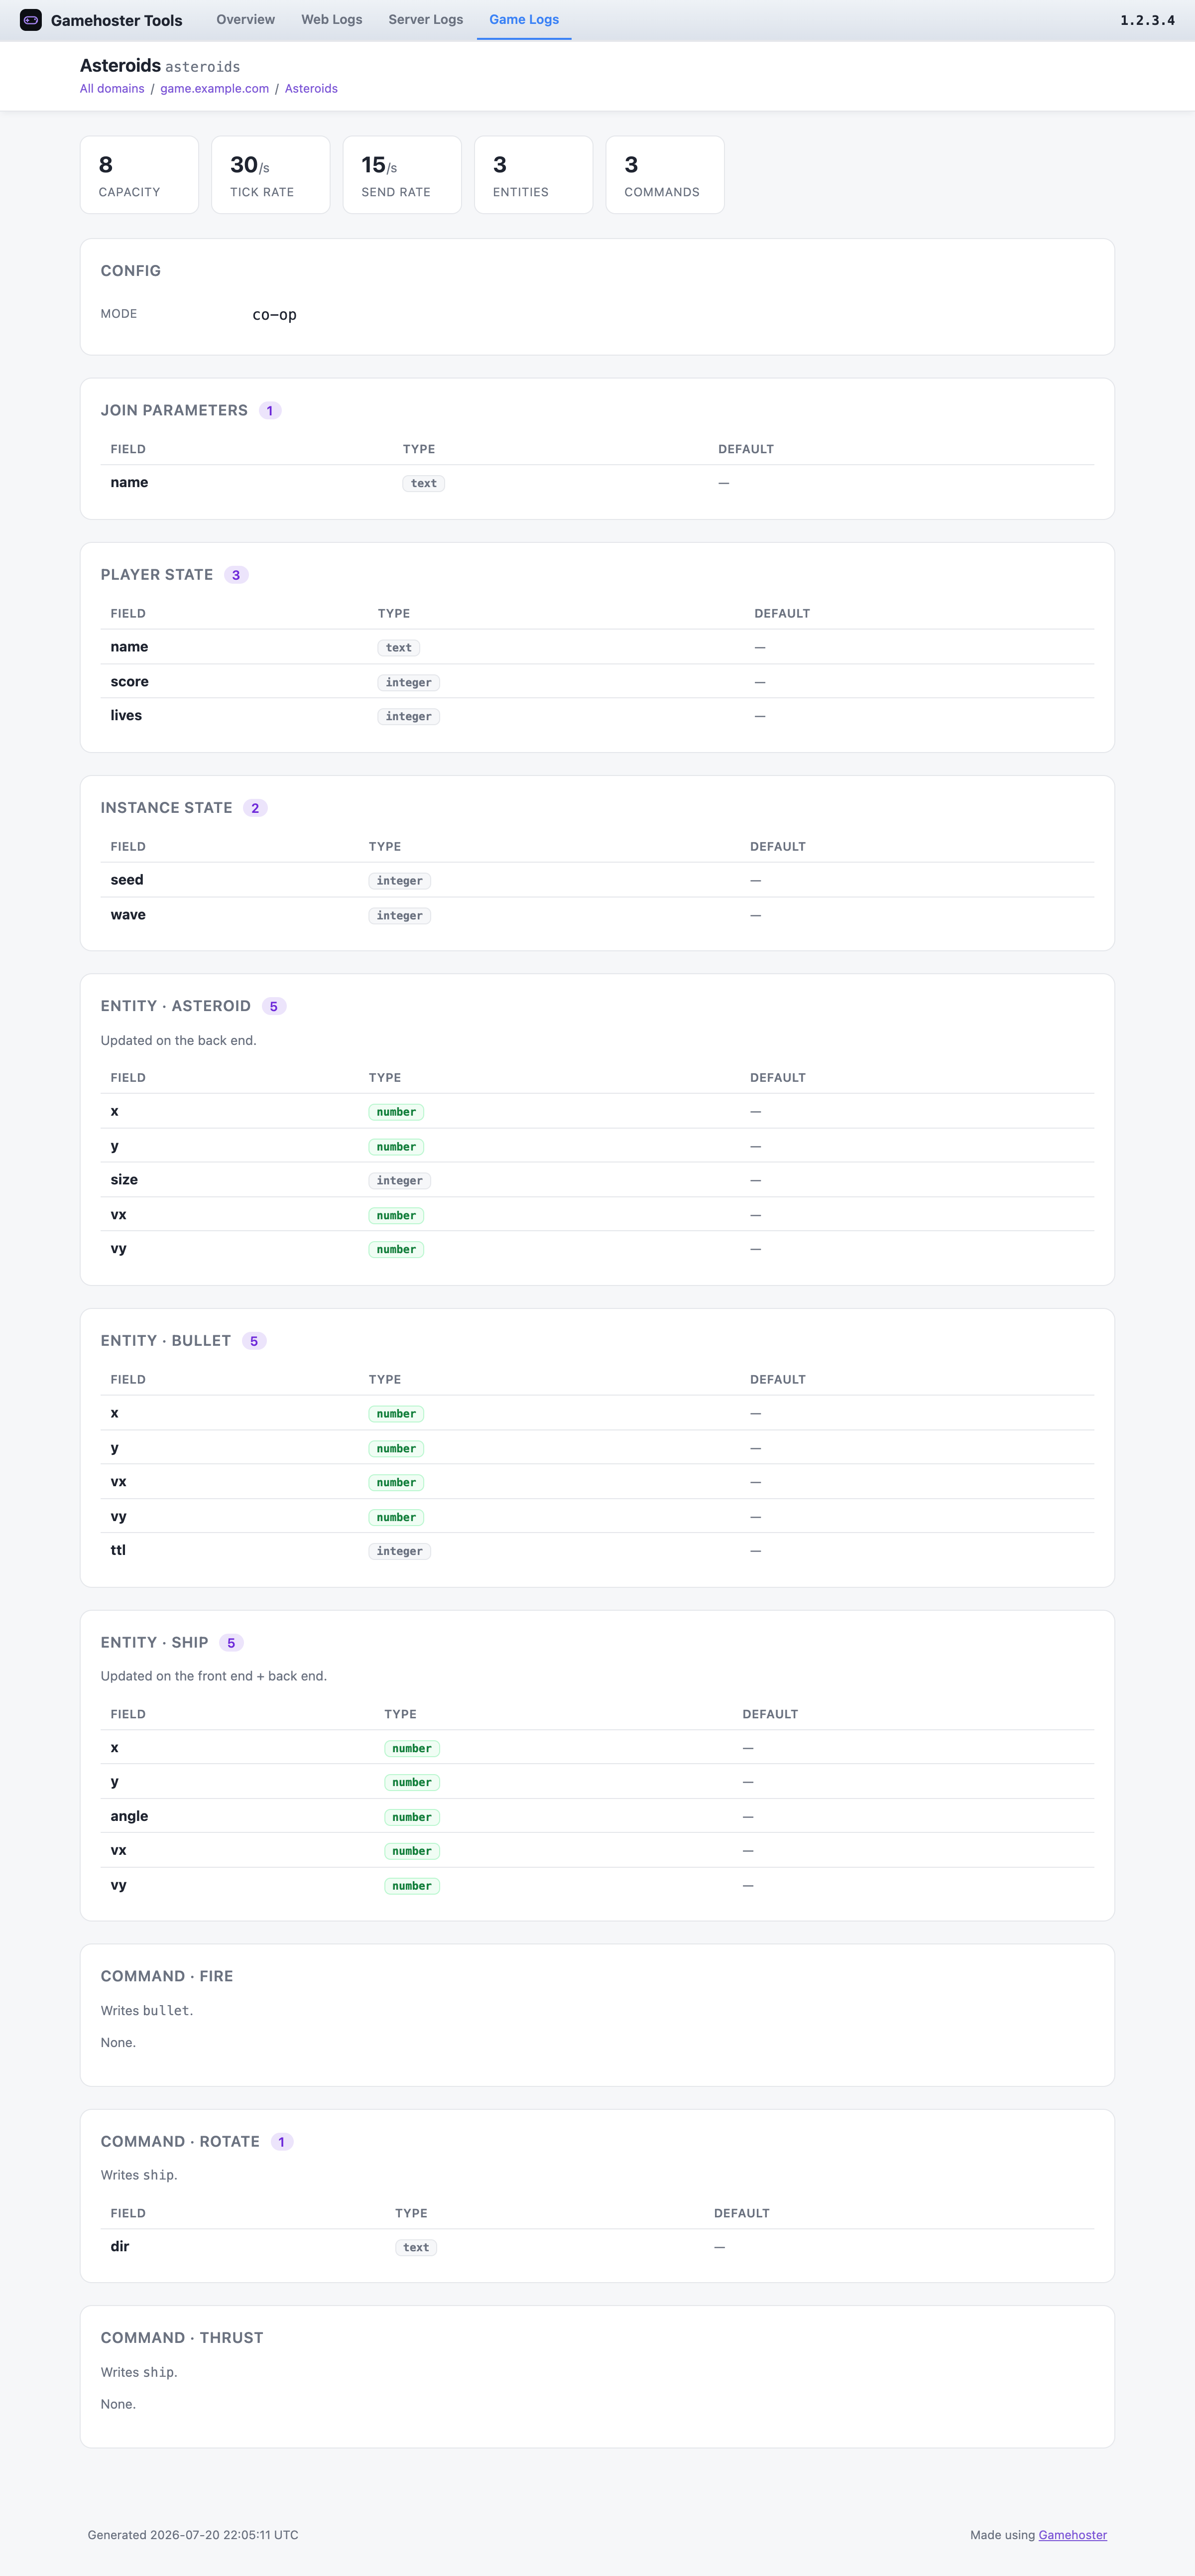Click 'Updated on the front end + back end.'
Image resolution: width=1195 pixels, height=2576 pixels.
click(213, 1676)
